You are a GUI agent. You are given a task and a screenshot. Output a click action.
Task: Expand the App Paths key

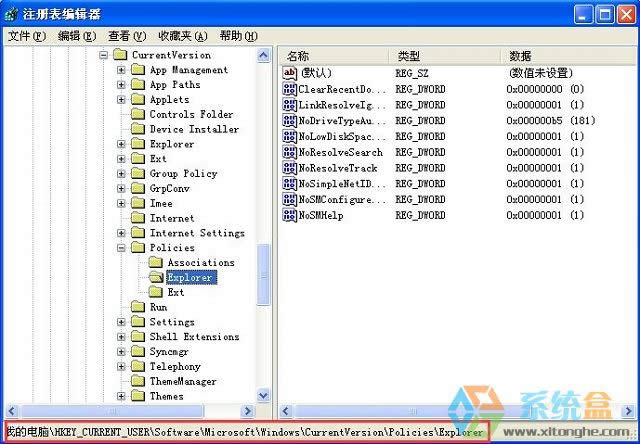tap(121, 85)
